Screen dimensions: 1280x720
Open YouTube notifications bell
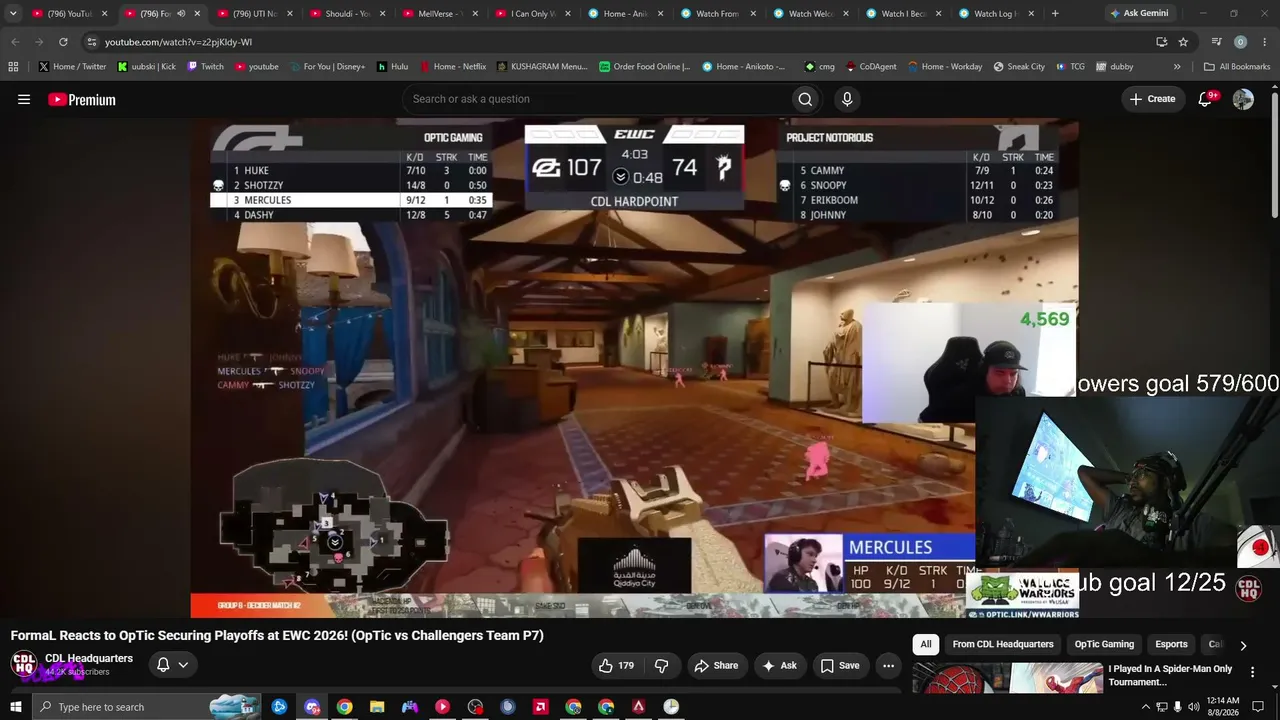[x=1205, y=99]
